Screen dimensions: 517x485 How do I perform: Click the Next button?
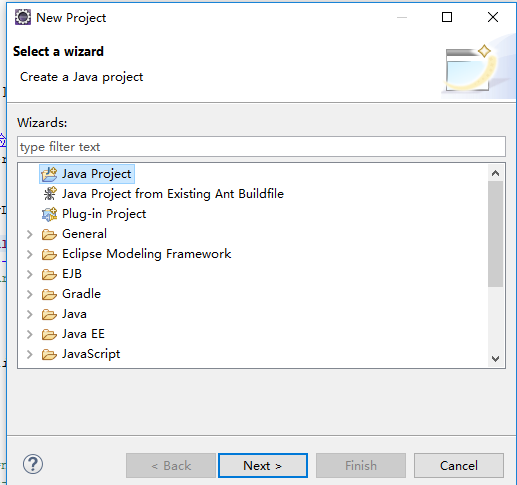coord(263,465)
